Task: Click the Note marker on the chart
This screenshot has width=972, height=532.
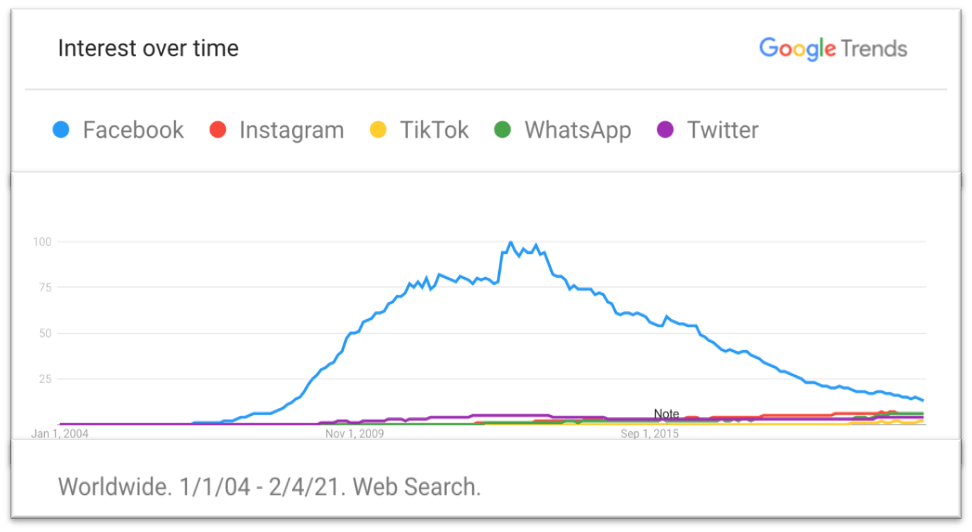Action: tap(666, 414)
